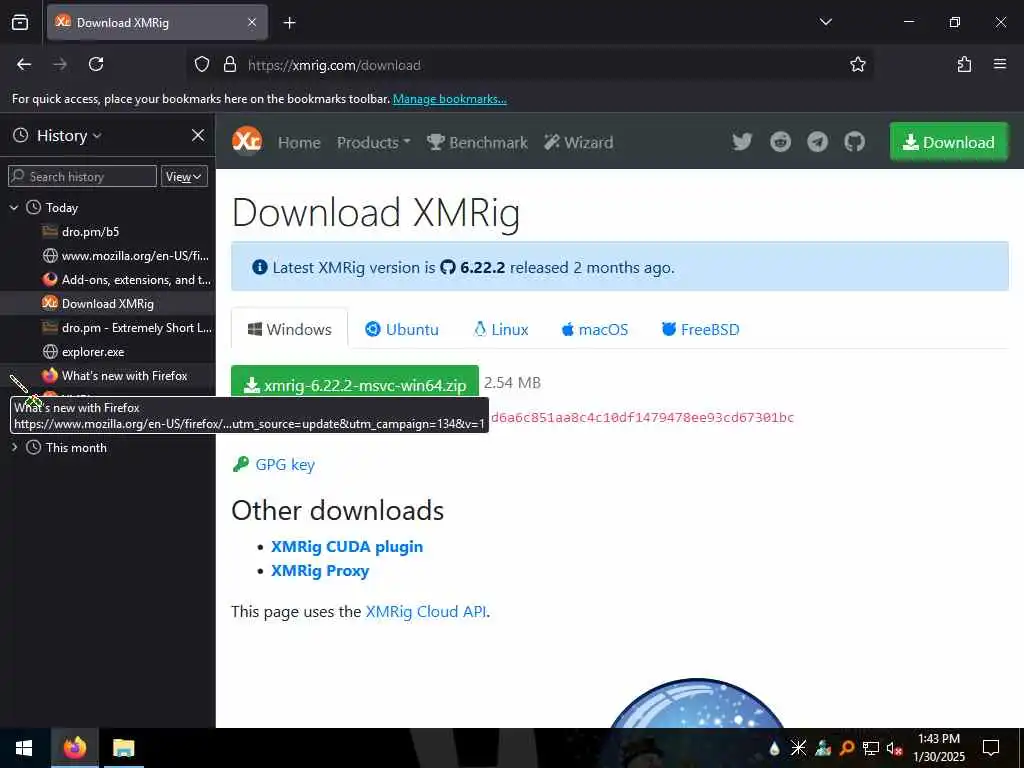Open XMRig Twitter icon
Viewport: 1024px width, 768px height.
pyautogui.click(x=742, y=142)
